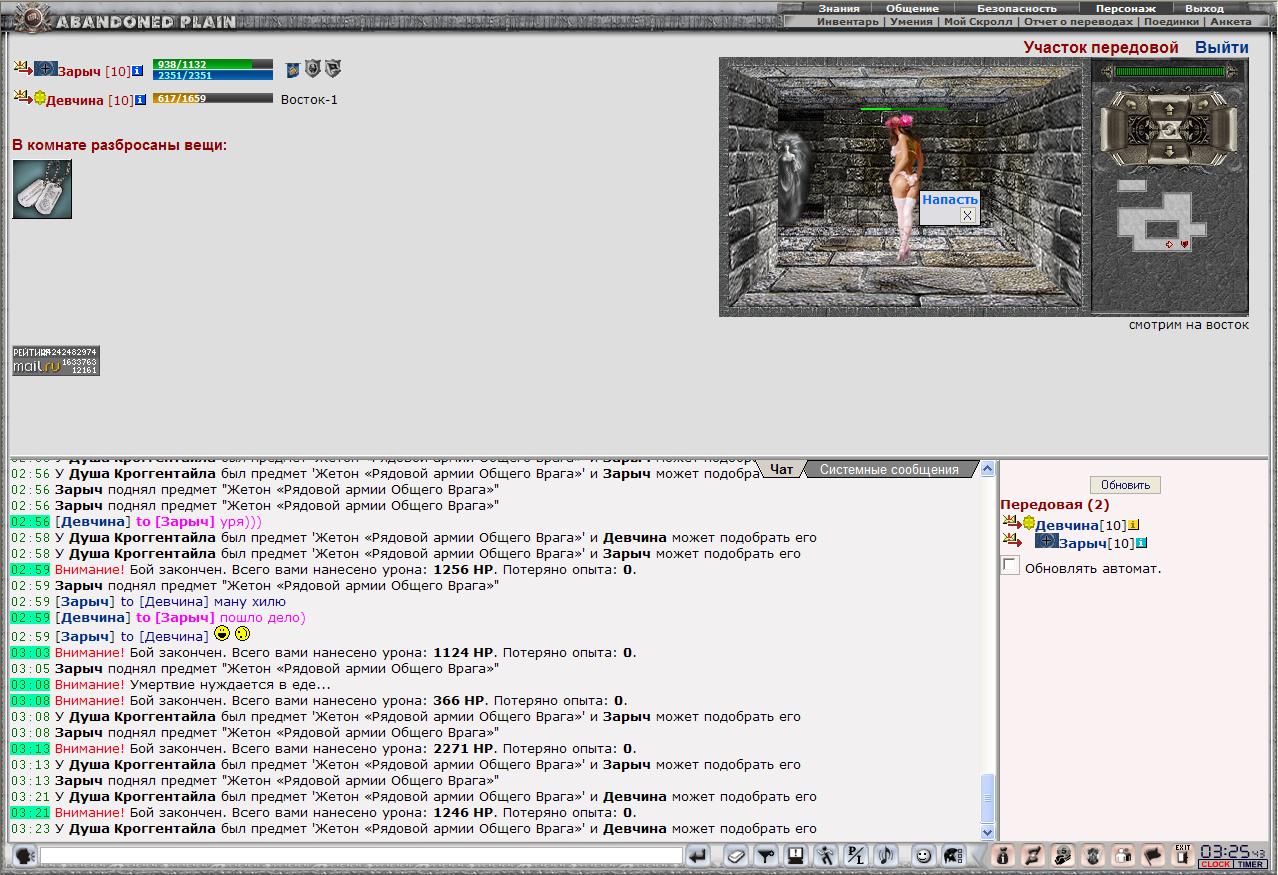
Task: Open the Персонаж menu
Action: (1125, 8)
